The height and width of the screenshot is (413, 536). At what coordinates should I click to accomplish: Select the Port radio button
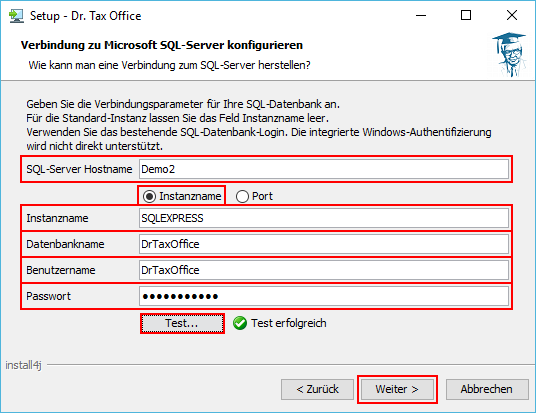coord(242,196)
